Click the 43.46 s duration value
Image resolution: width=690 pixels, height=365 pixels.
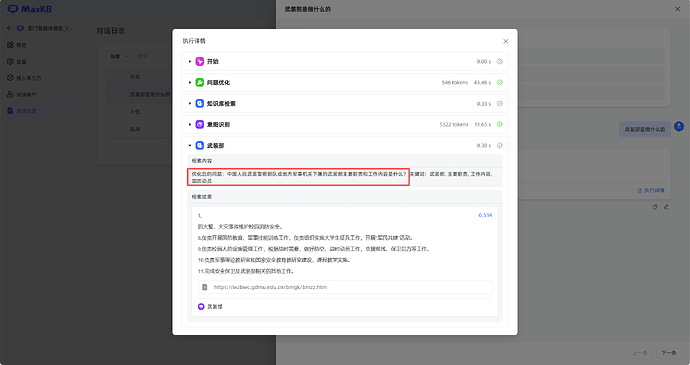(482, 82)
